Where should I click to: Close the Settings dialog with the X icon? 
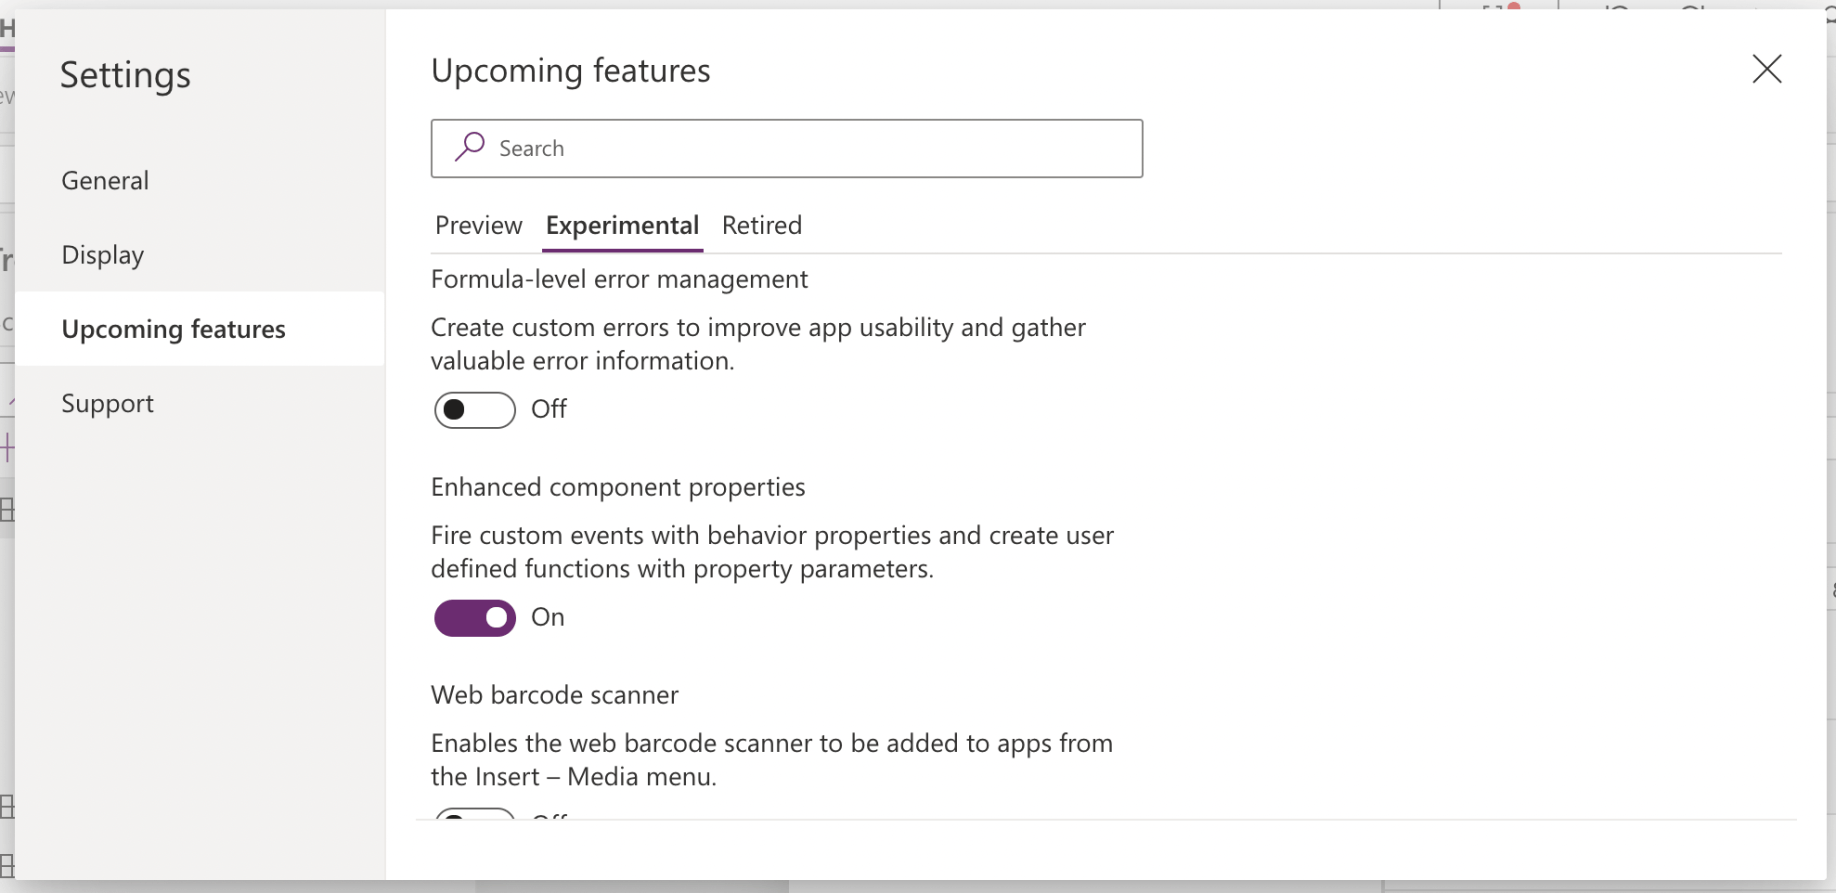coord(1766,69)
